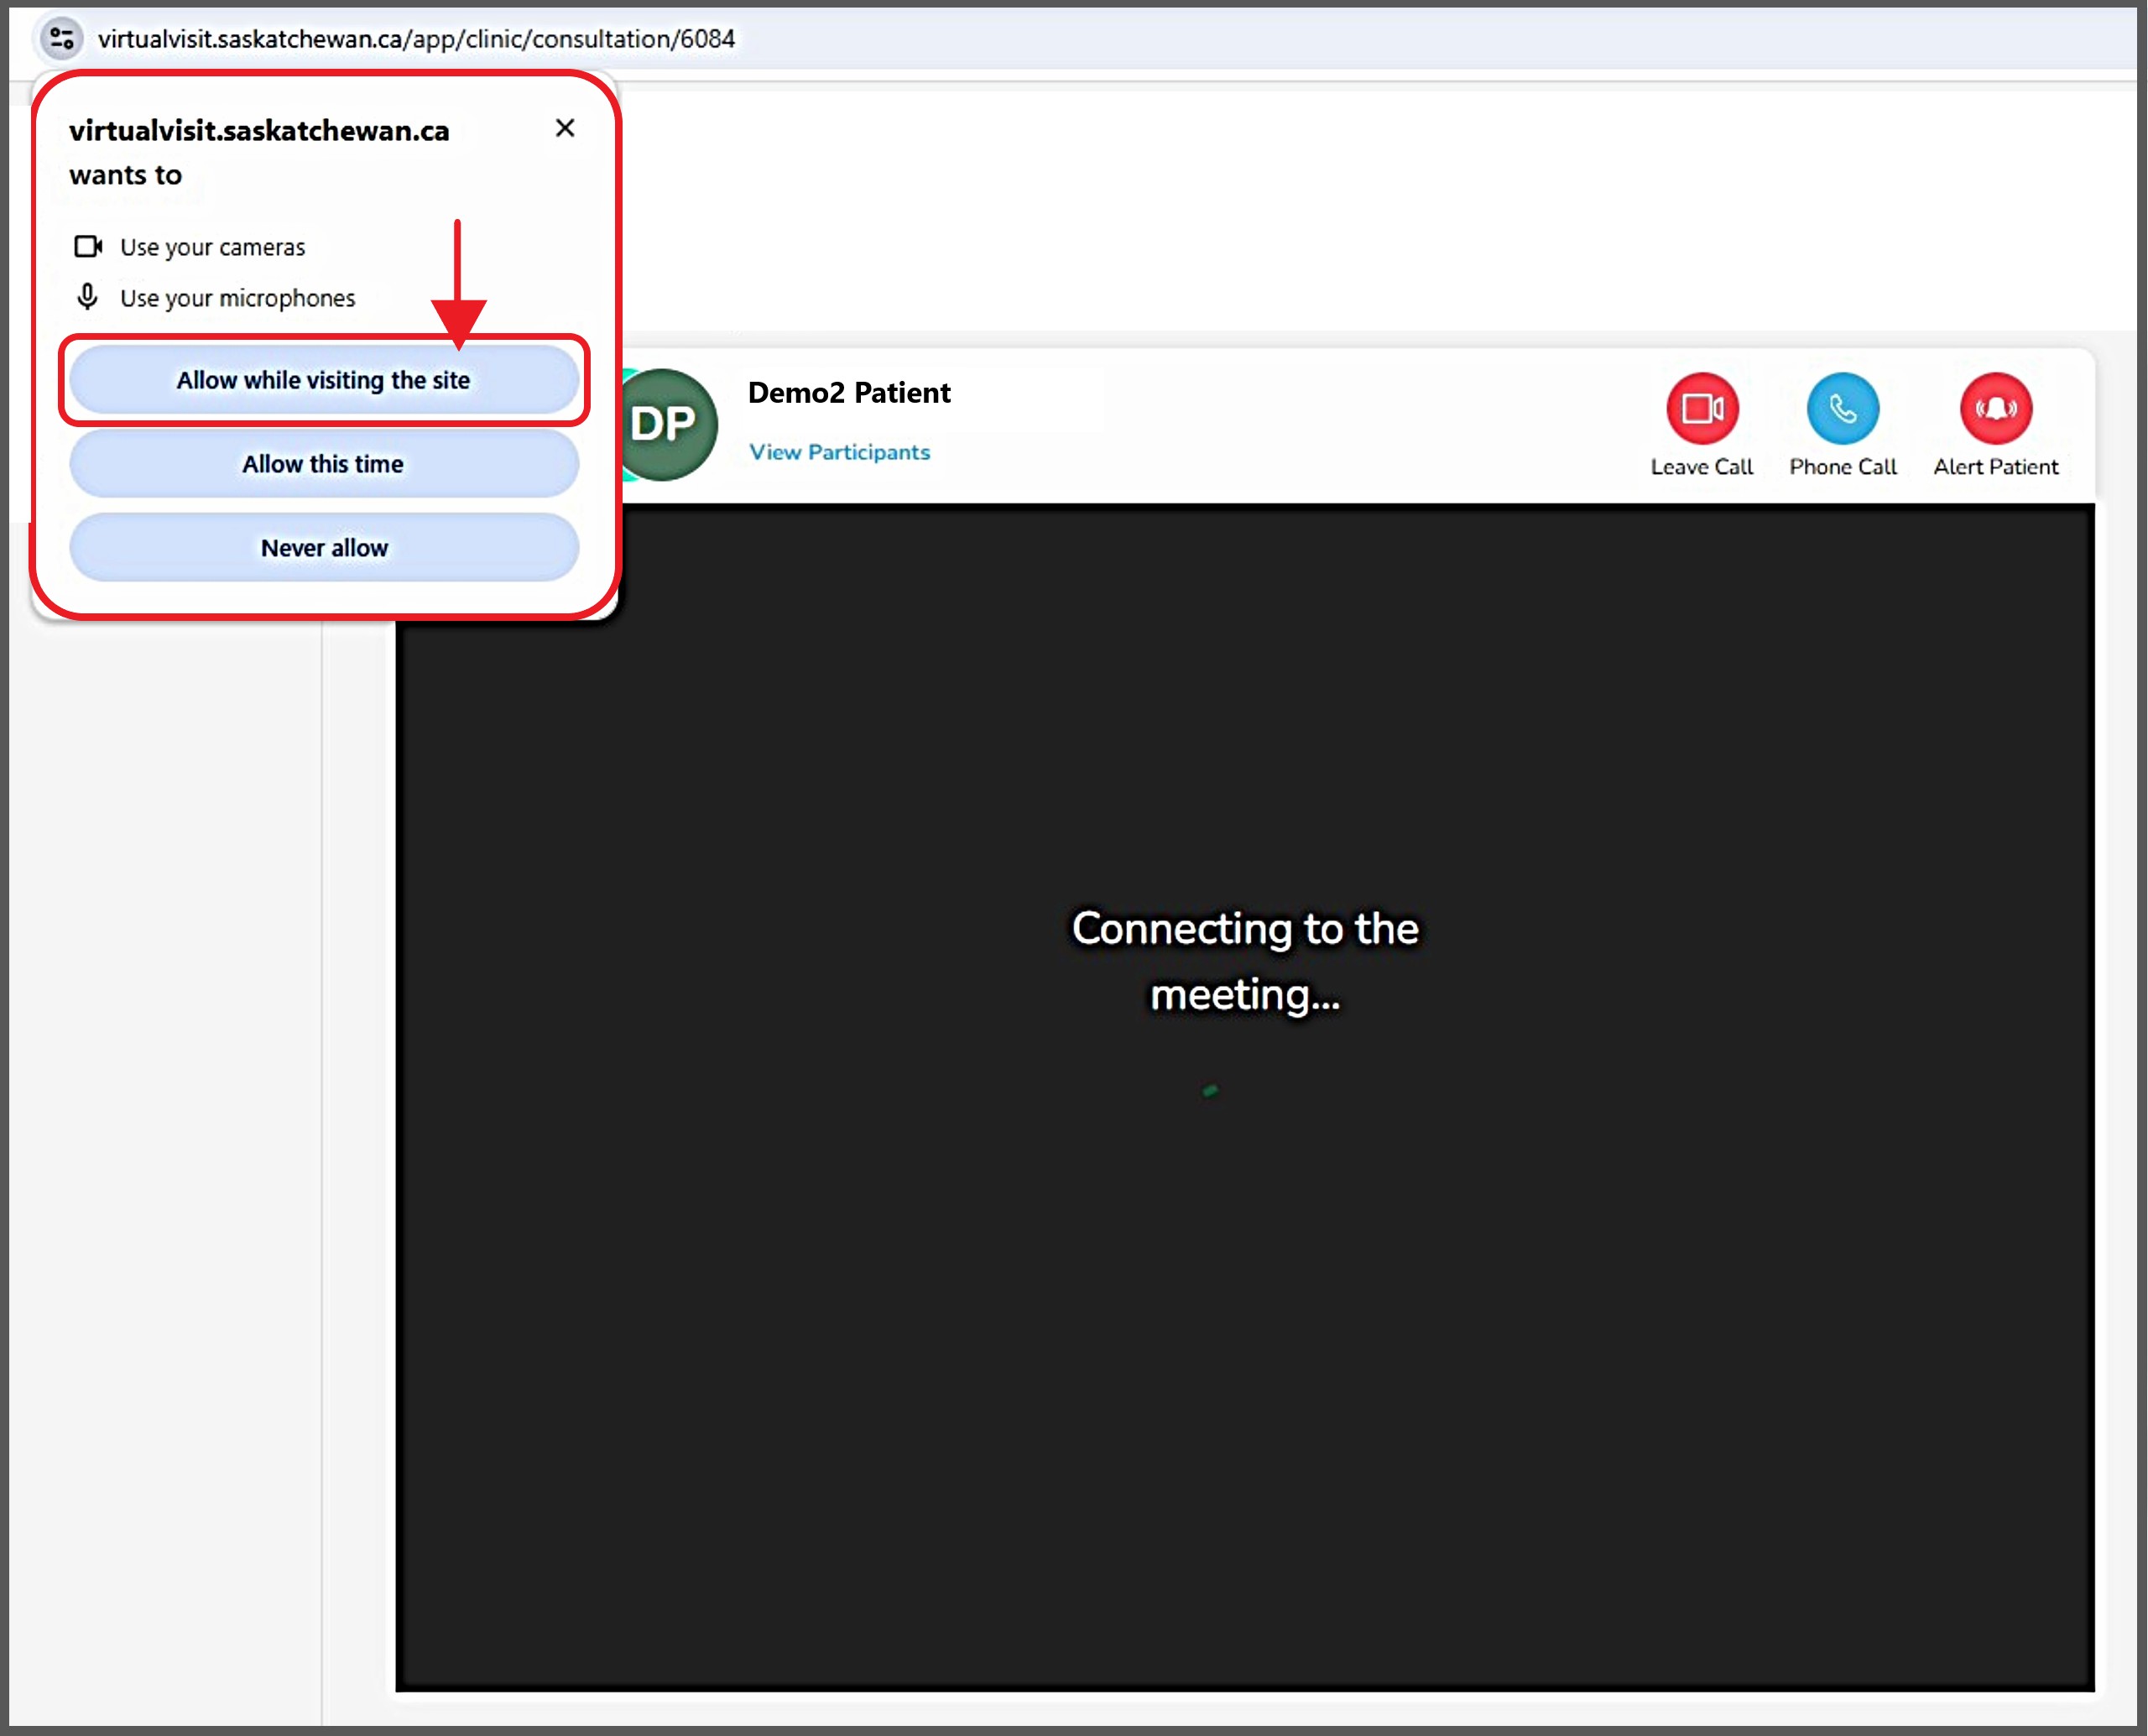Open the View Participants link
This screenshot has width=2148, height=1736.
tap(839, 452)
